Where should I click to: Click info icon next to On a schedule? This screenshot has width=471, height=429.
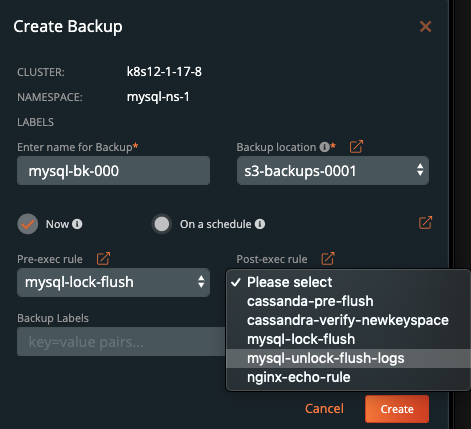pos(260,224)
